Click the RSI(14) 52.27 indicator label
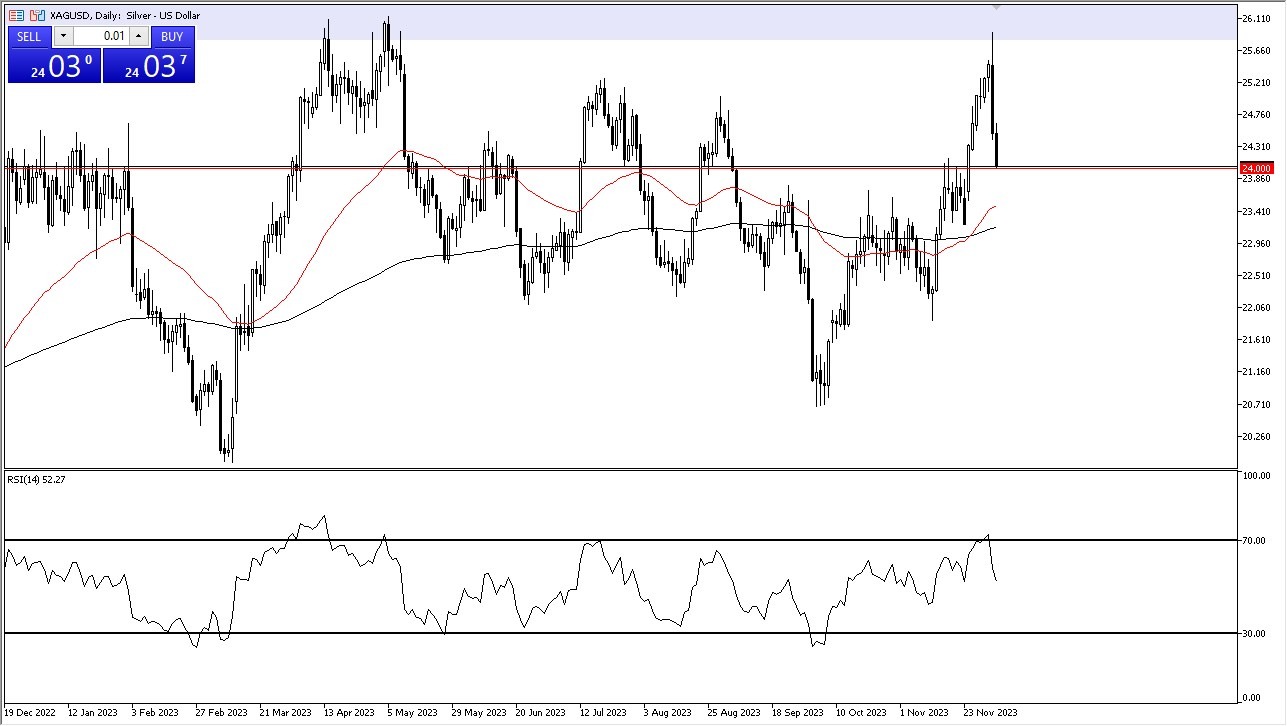The width and height of the screenshot is (1287, 726). pyautogui.click(x=36, y=480)
